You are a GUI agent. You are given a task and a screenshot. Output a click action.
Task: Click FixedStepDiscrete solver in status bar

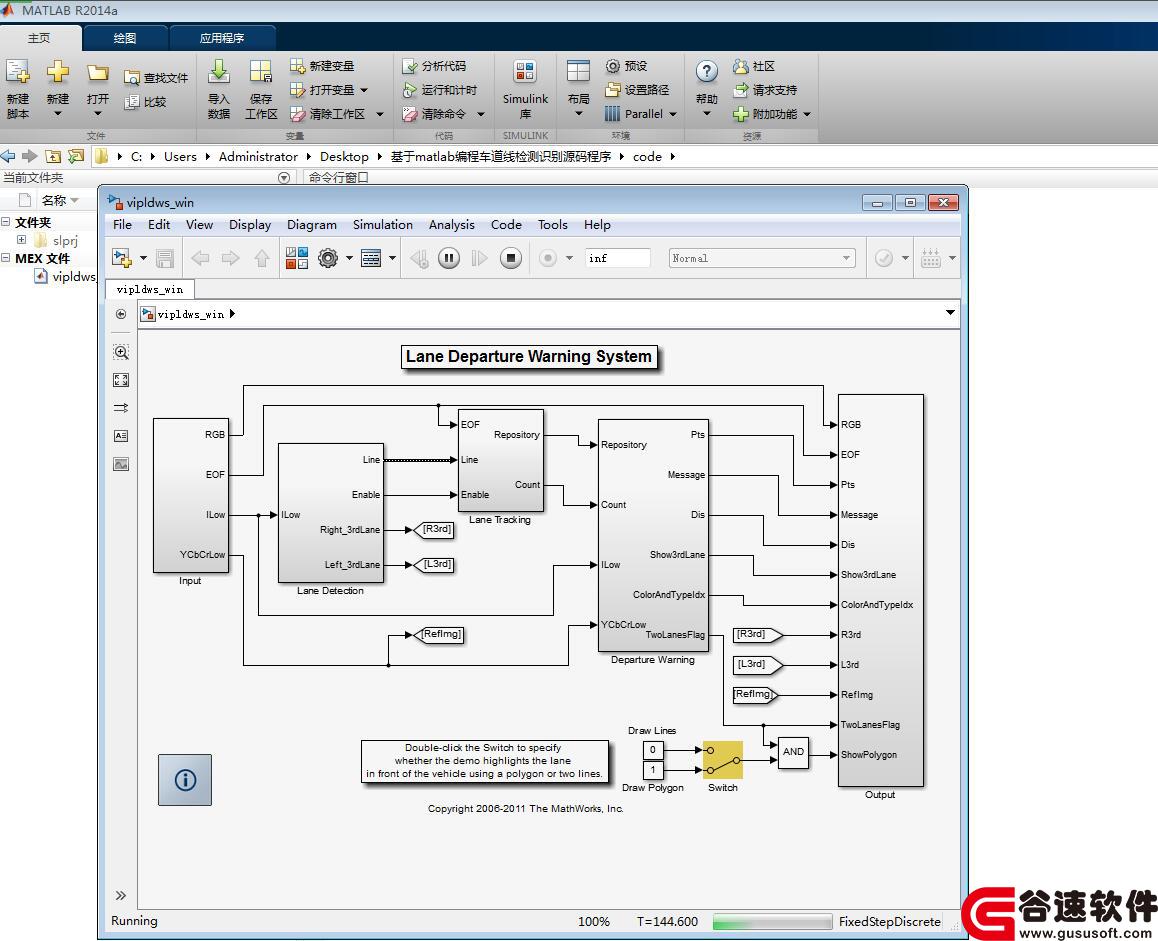point(890,921)
